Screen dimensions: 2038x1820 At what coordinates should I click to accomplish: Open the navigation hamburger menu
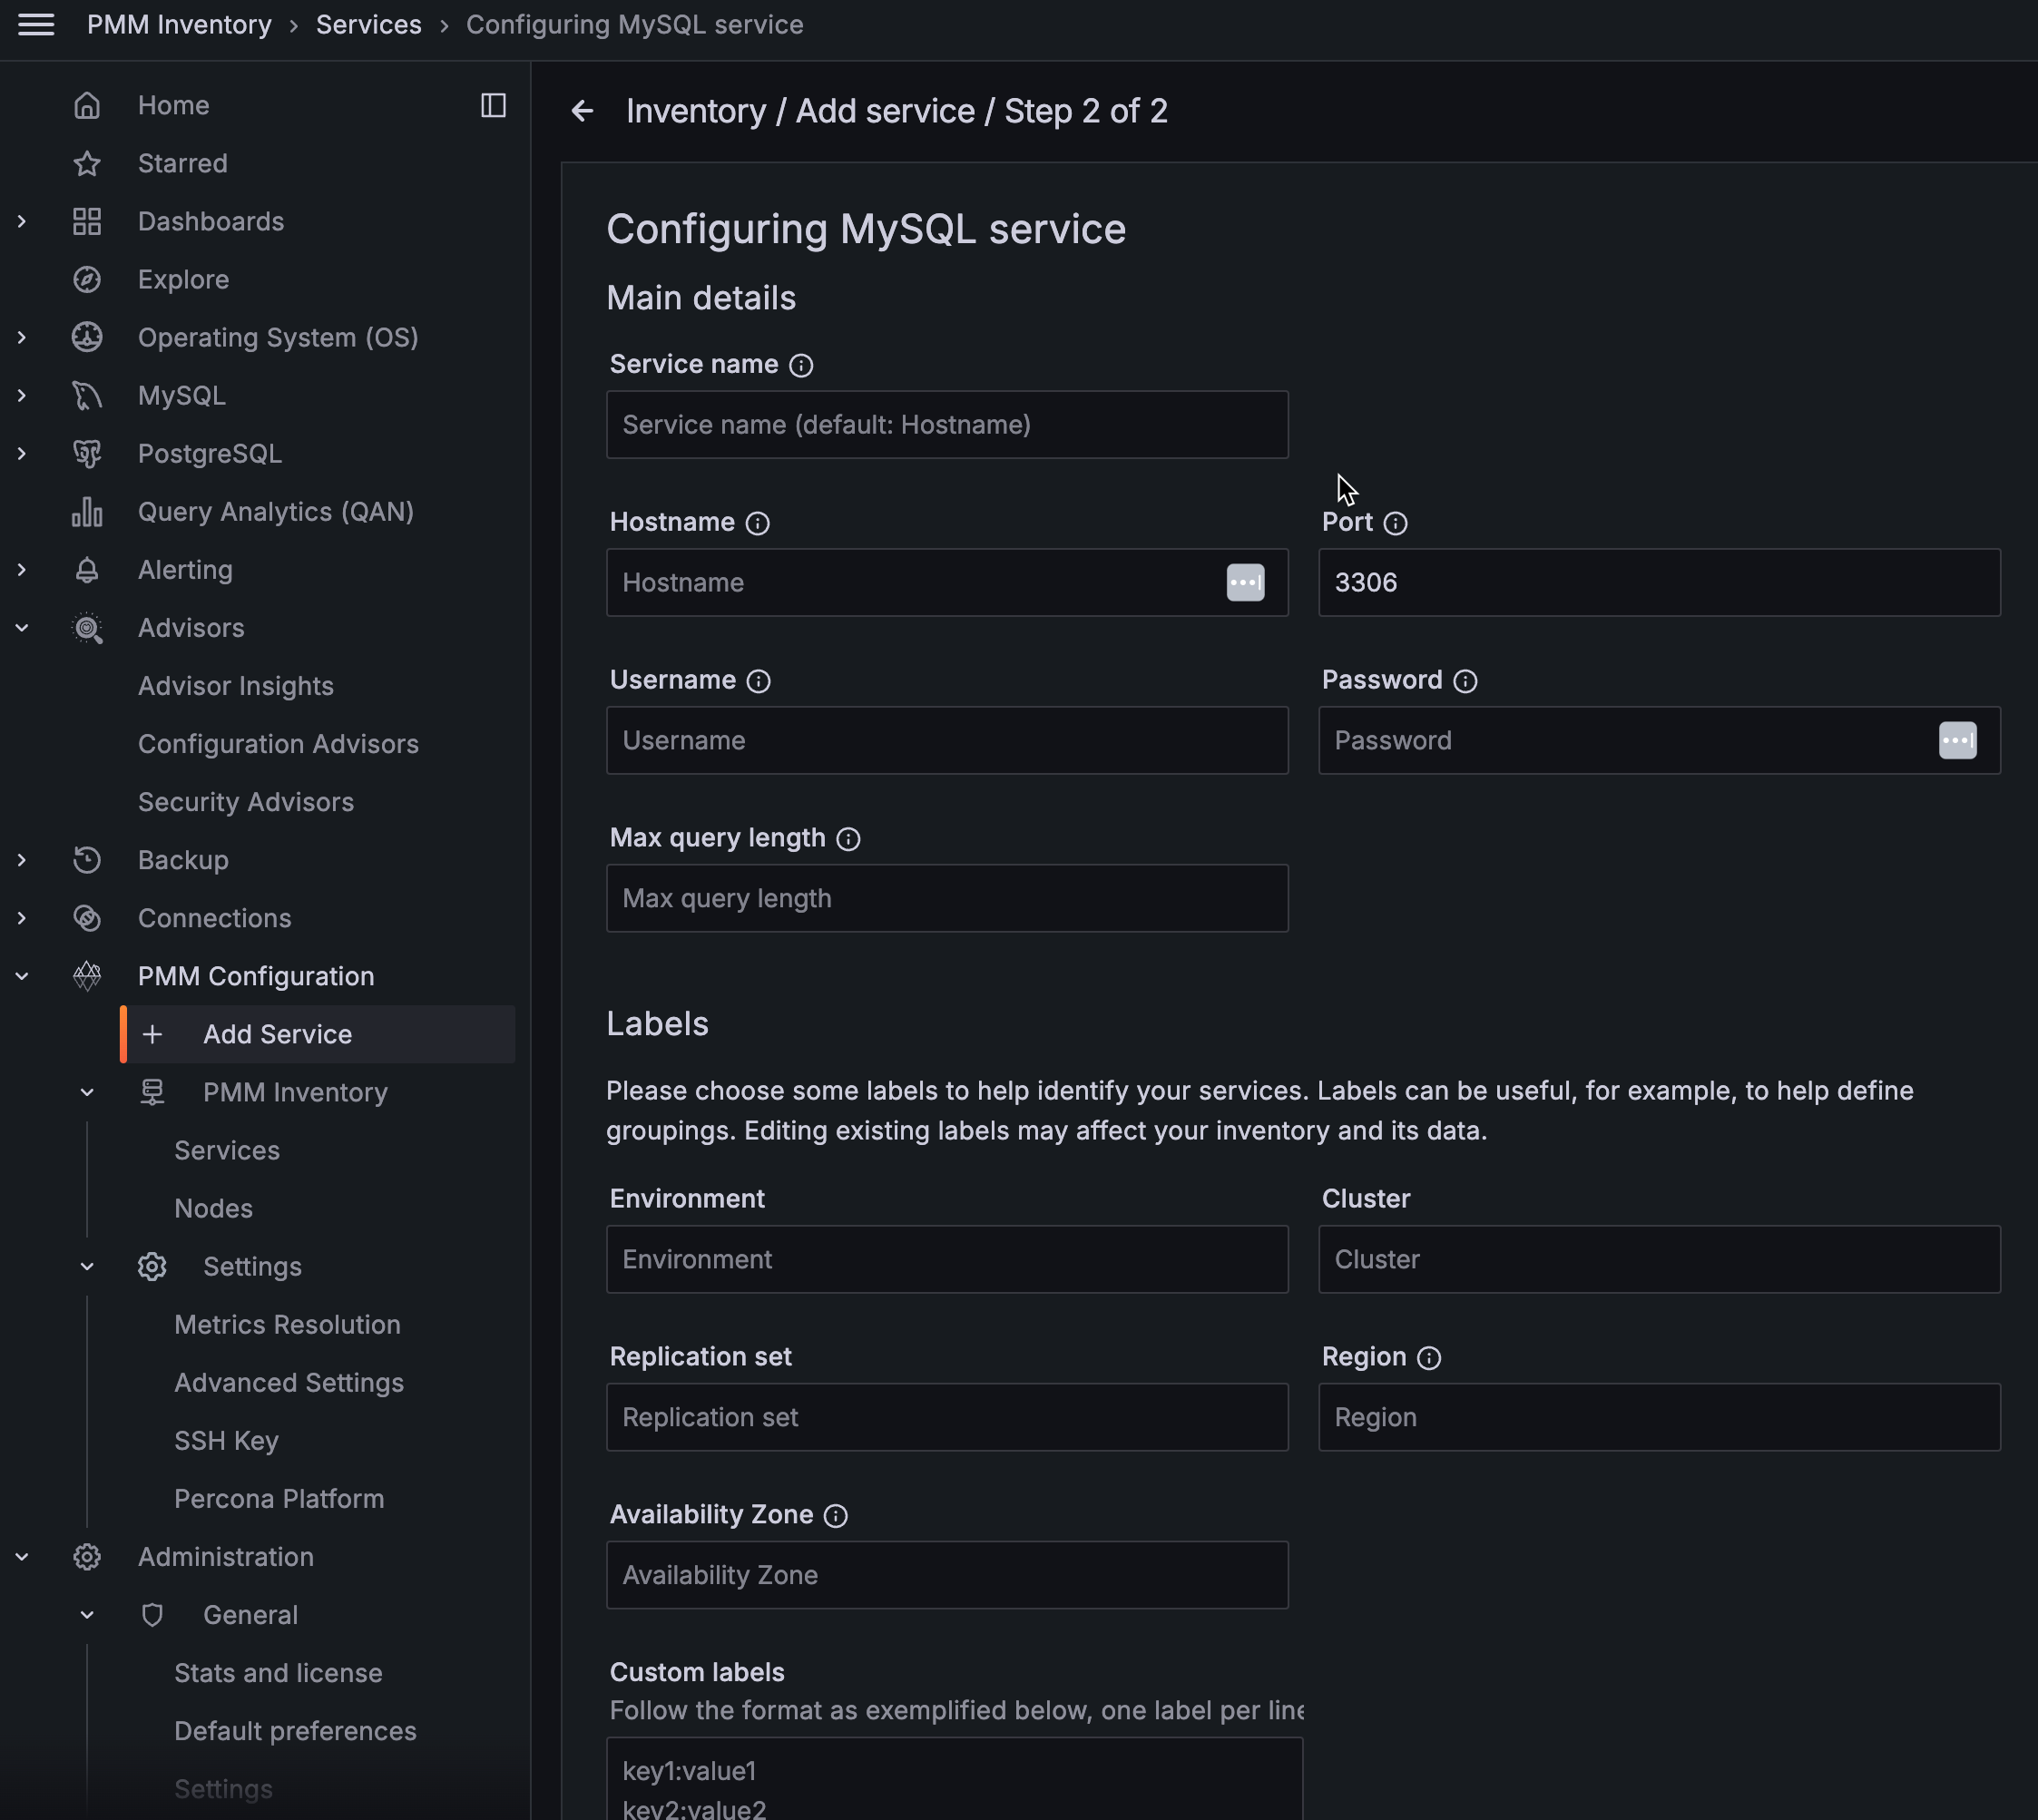(36, 26)
